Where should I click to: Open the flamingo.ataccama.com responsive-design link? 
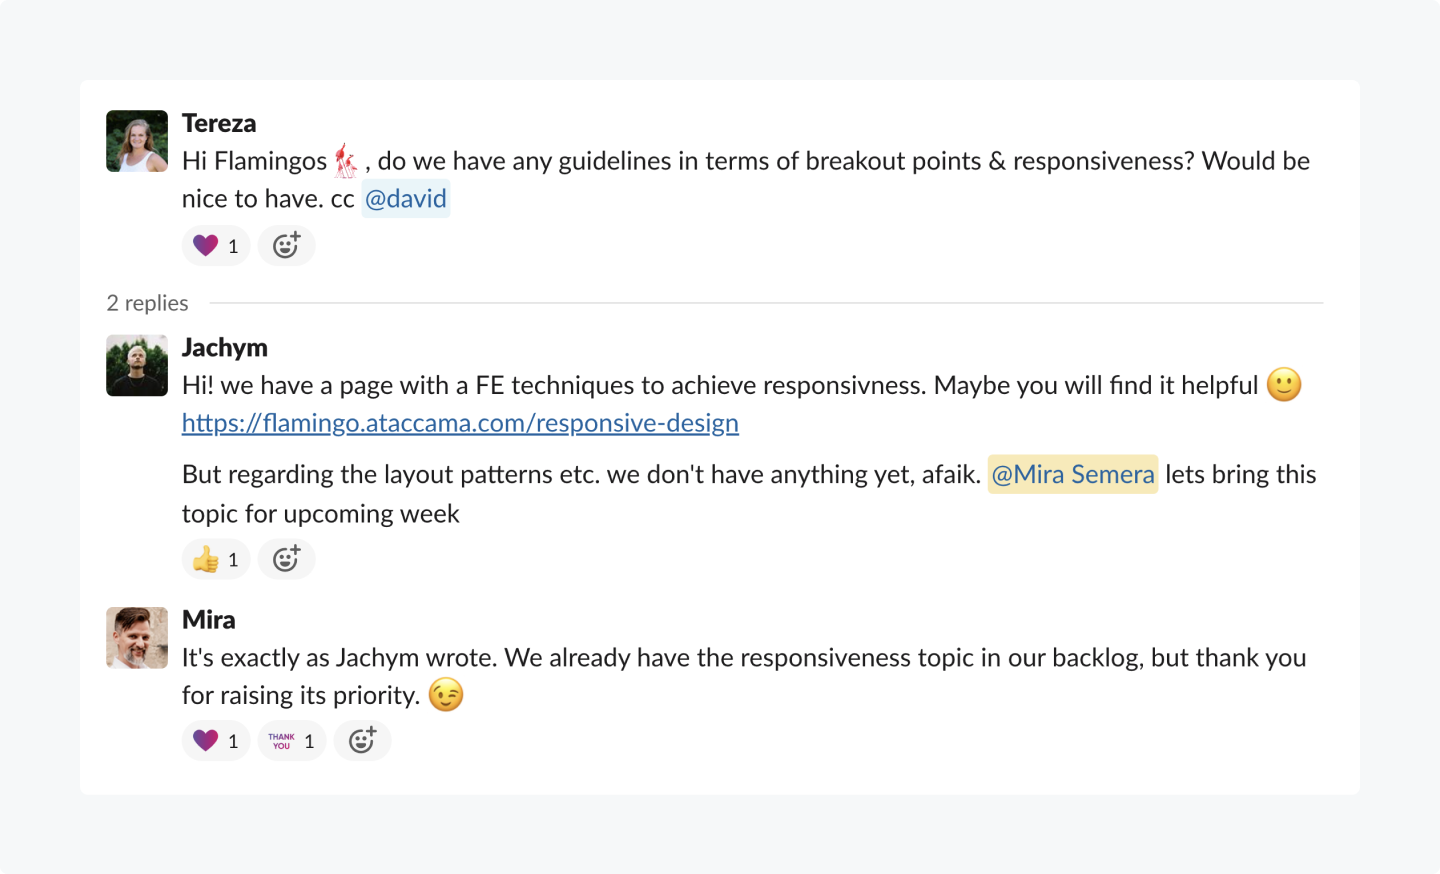tap(460, 423)
